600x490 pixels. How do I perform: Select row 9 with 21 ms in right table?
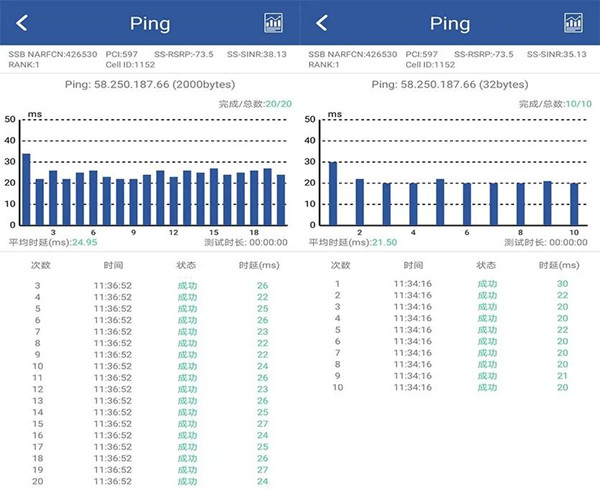[450, 376]
